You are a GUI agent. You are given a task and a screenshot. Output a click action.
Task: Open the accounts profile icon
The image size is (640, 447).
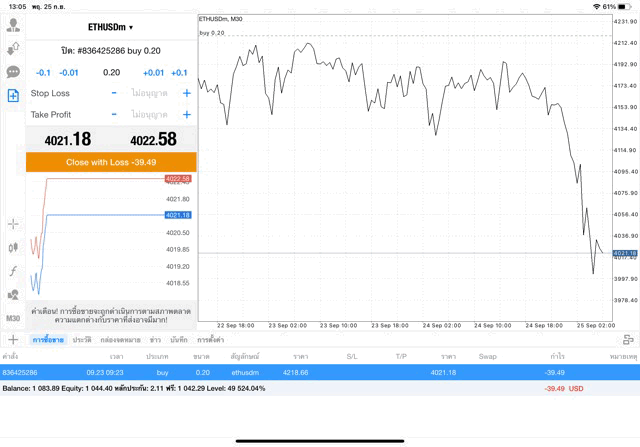point(13,26)
